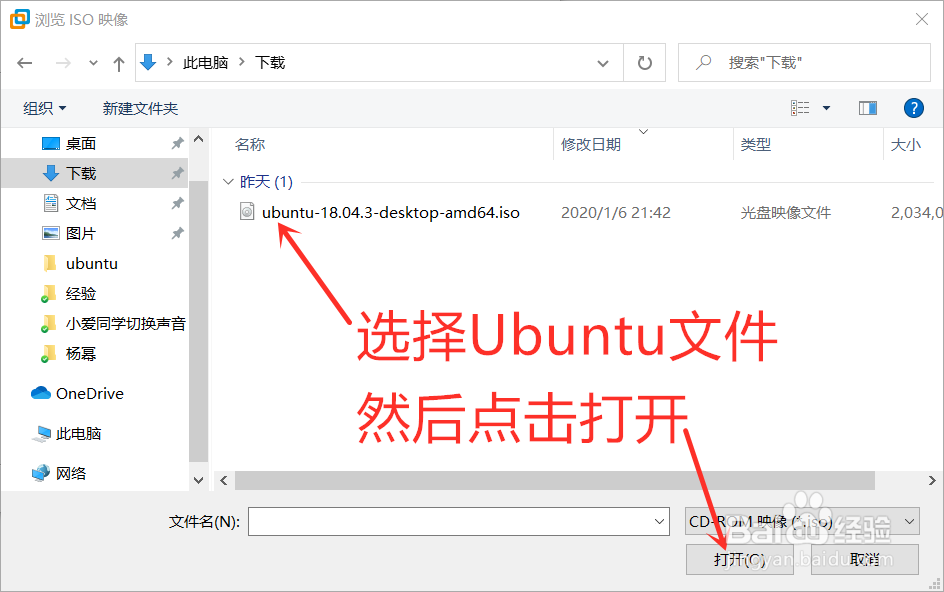
Task: Unpin 图片 using its pin icon
Action: tap(177, 234)
